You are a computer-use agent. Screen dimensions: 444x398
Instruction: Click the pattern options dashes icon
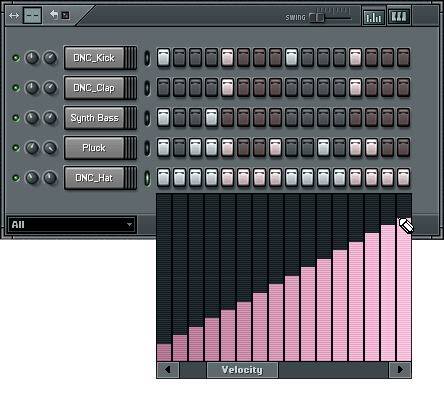coord(32,15)
